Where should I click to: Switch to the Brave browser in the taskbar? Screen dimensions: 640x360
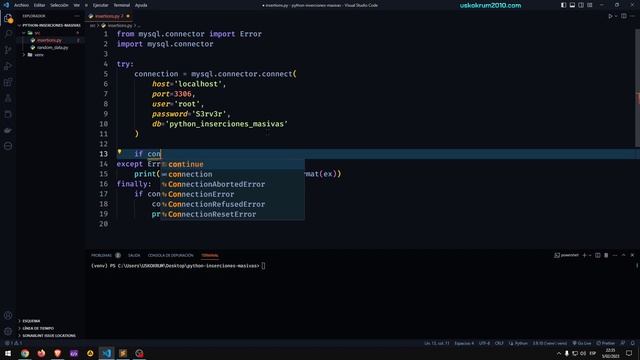pos(58,353)
